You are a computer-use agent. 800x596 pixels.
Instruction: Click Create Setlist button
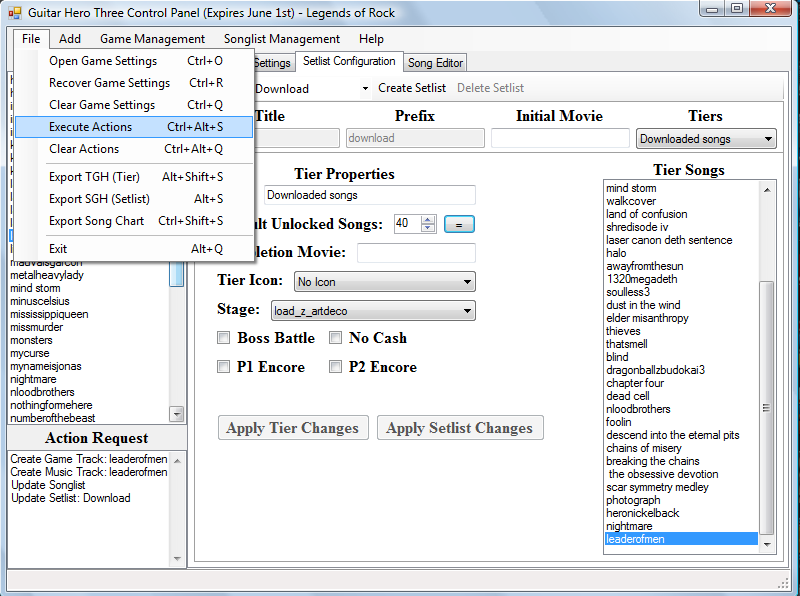[x=412, y=88]
